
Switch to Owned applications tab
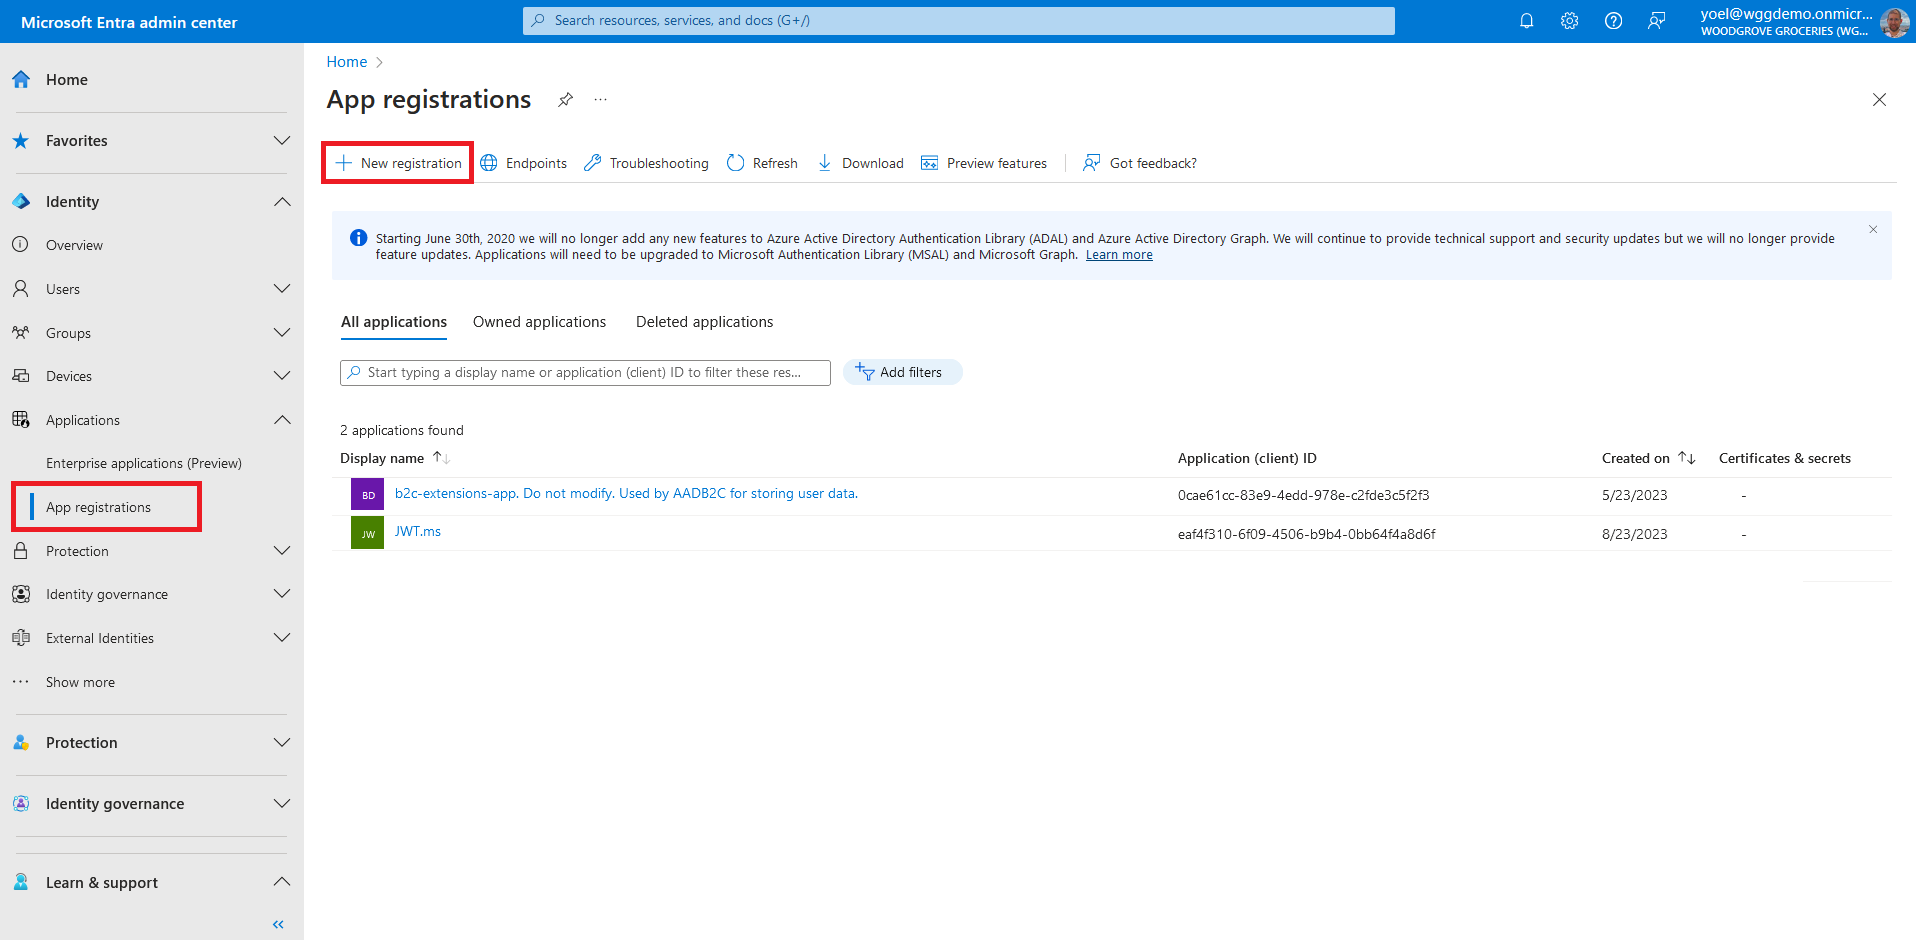(x=539, y=322)
